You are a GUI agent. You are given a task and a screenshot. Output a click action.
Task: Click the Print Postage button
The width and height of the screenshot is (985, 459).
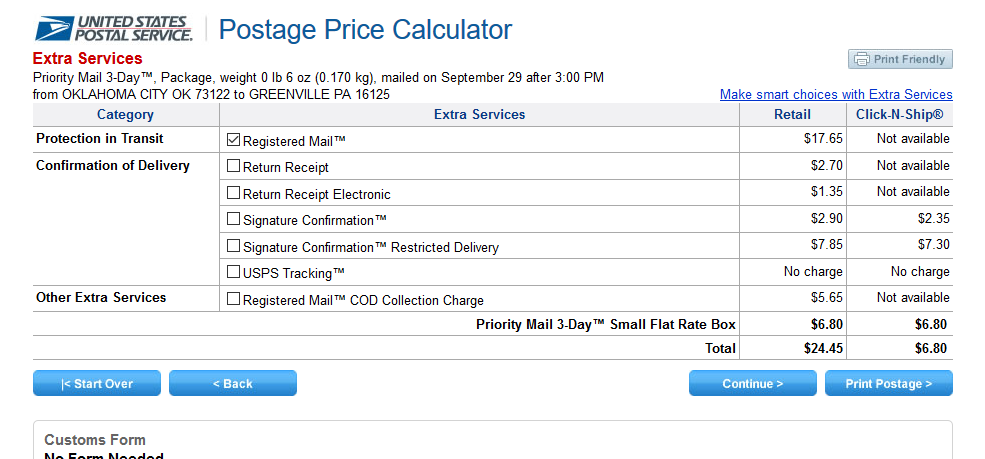pos(888,383)
